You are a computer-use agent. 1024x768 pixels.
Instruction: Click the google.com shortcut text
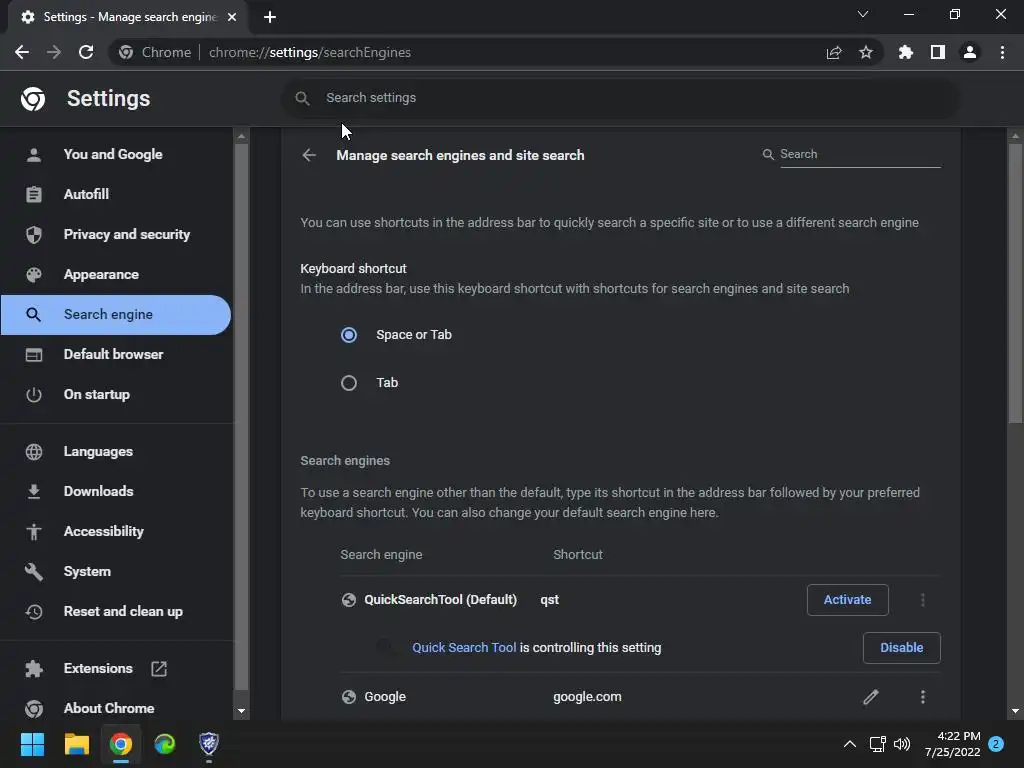[587, 697]
